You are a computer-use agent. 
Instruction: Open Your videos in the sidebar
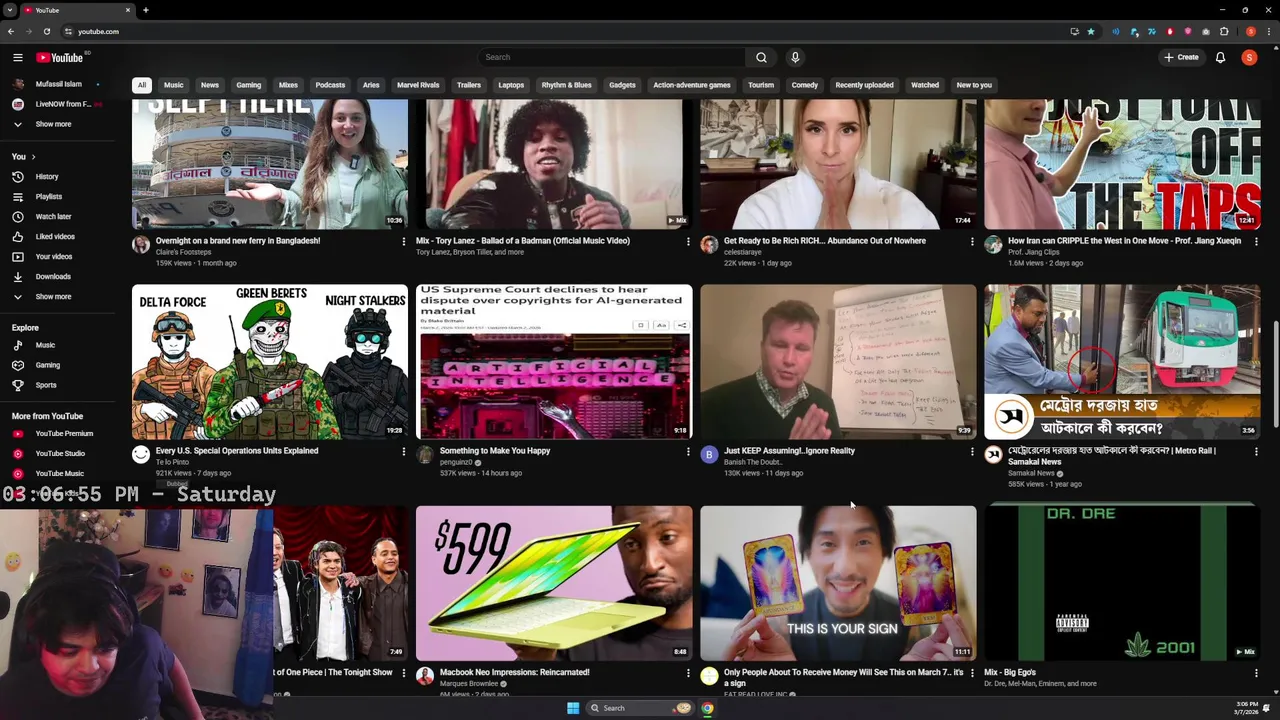point(54,256)
